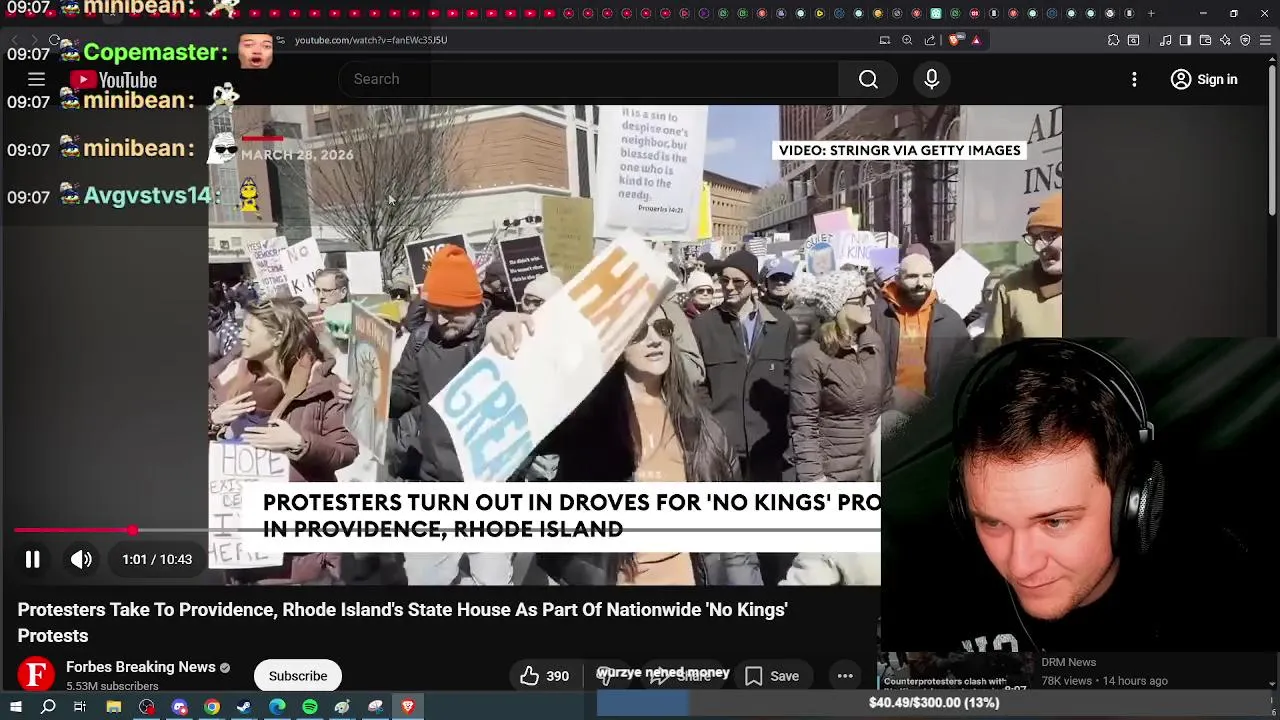Open the media control music note icon
This screenshot has height=720, width=1280.
pyautogui.click(x=1165, y=40)
